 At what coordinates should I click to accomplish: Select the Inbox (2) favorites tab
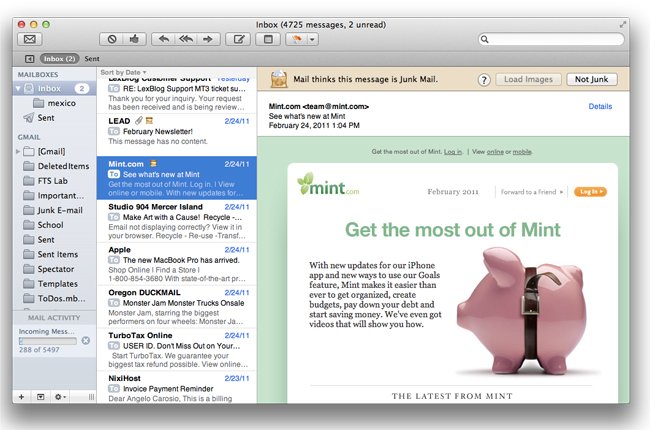point(59,59)
